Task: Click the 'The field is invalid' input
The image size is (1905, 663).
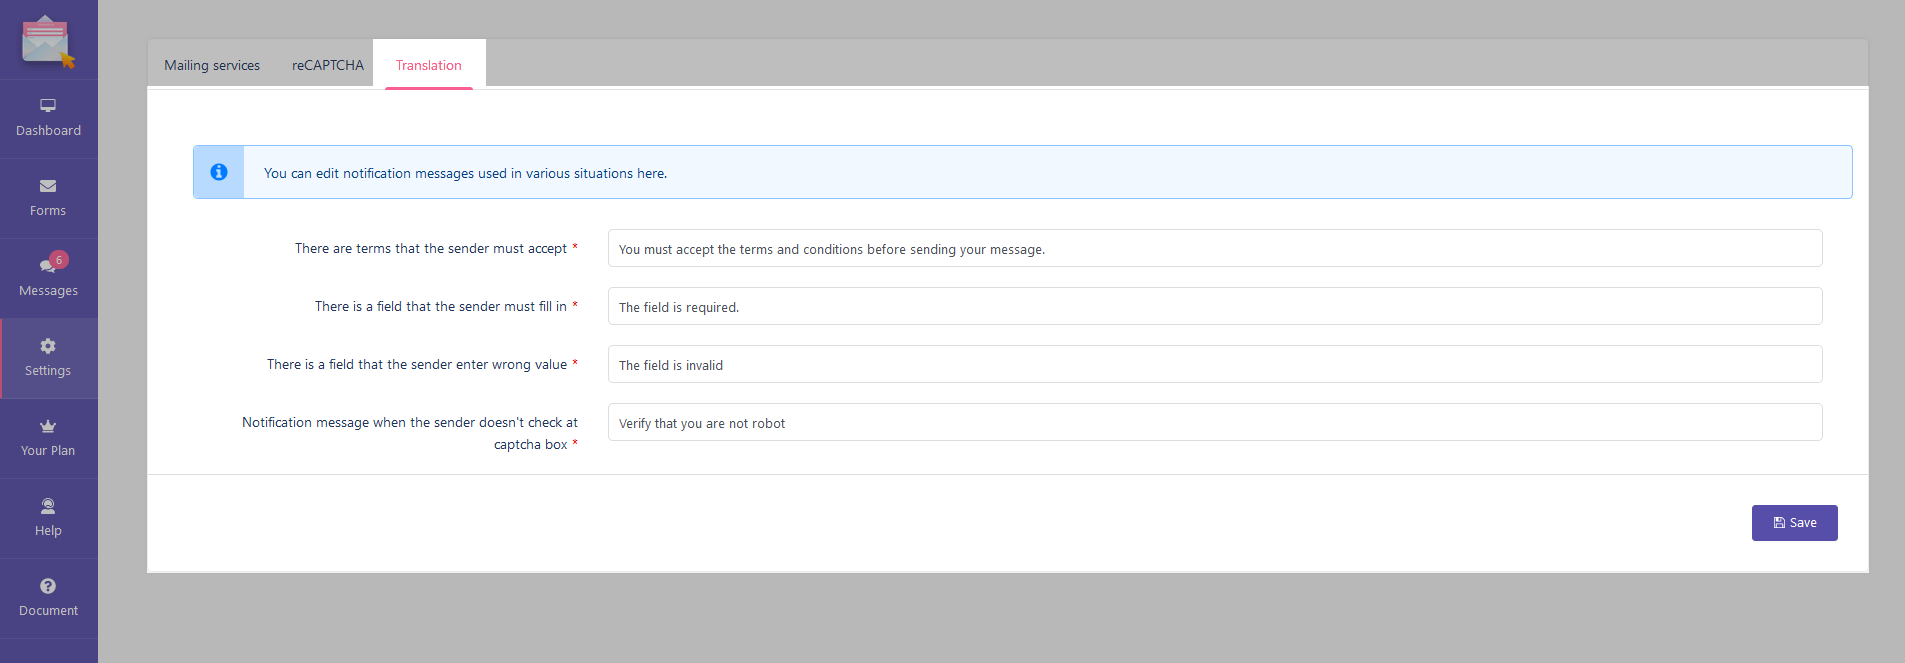Action: 1215,364
